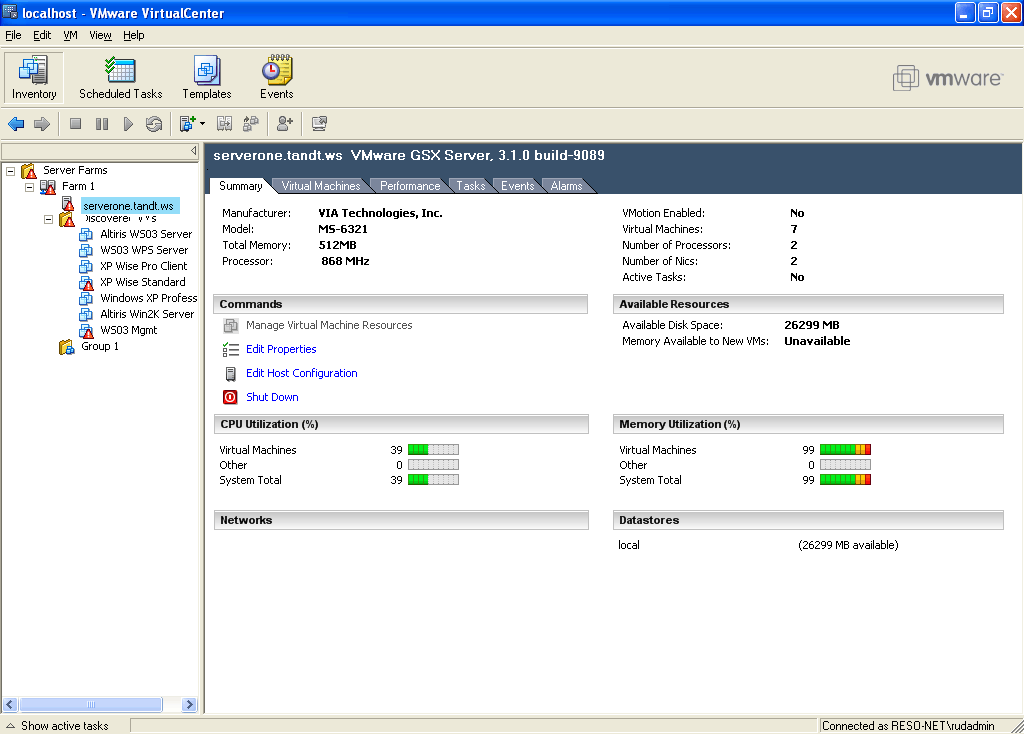The width and height of the screenshot is (1024, 734).
Task: Click the Stop virtual machine toolbar icon
Action: click(x=75, y=124)
